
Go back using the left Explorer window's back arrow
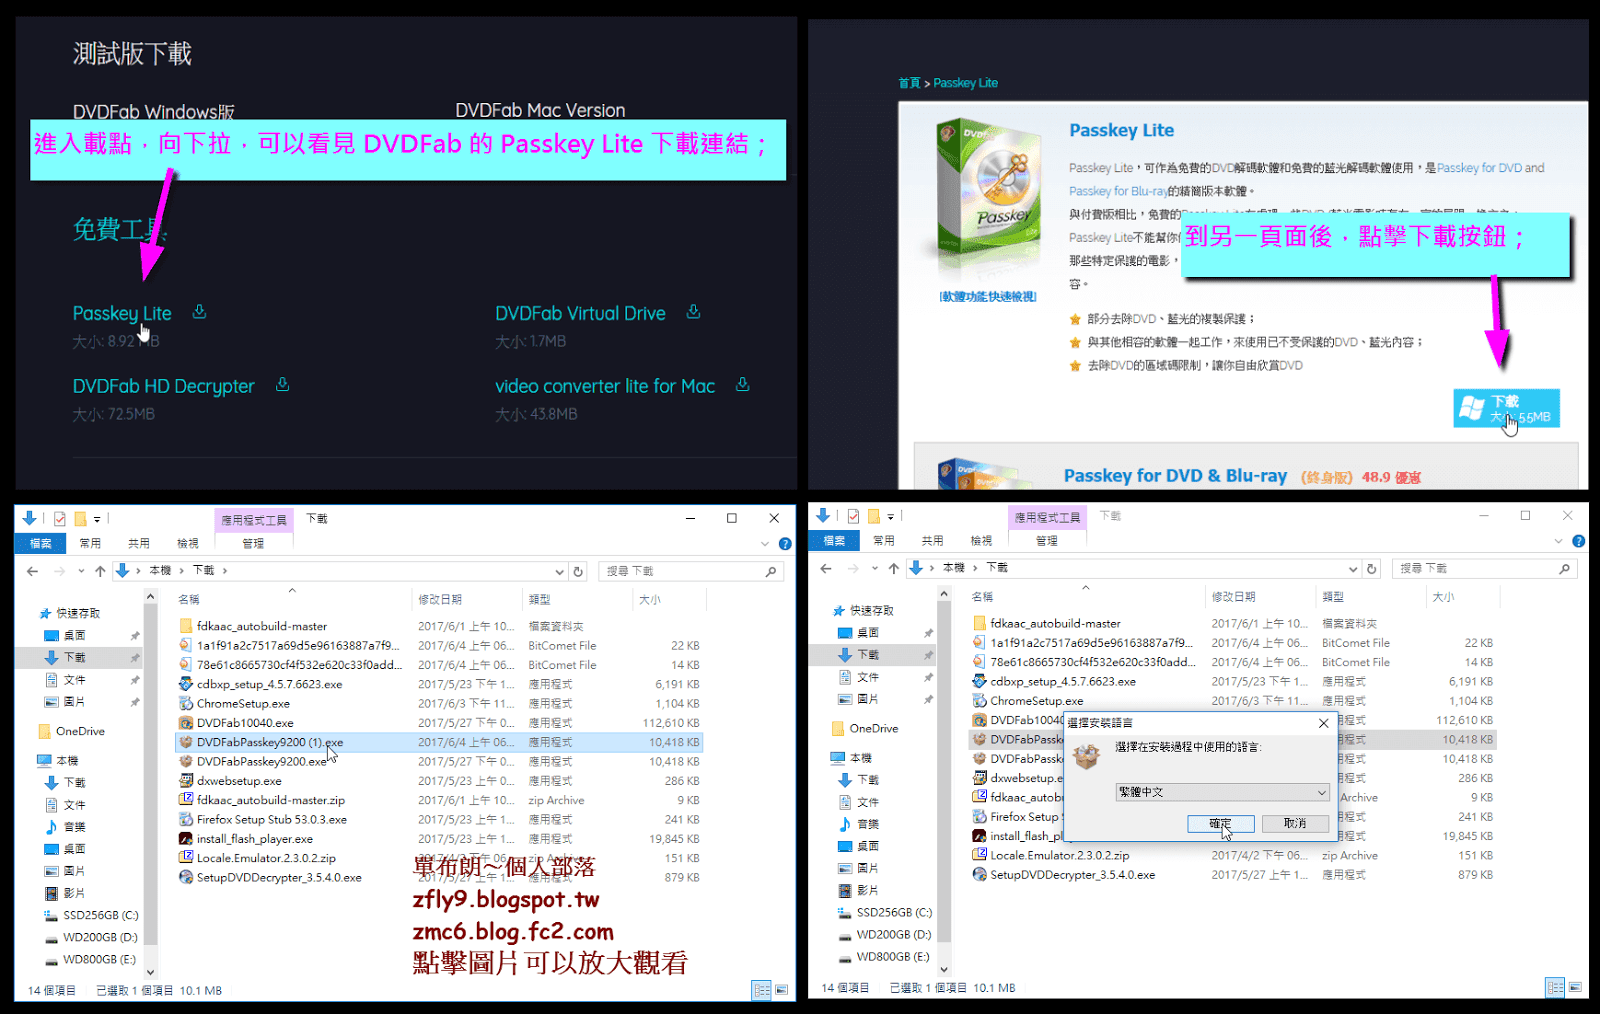[33, 571]
